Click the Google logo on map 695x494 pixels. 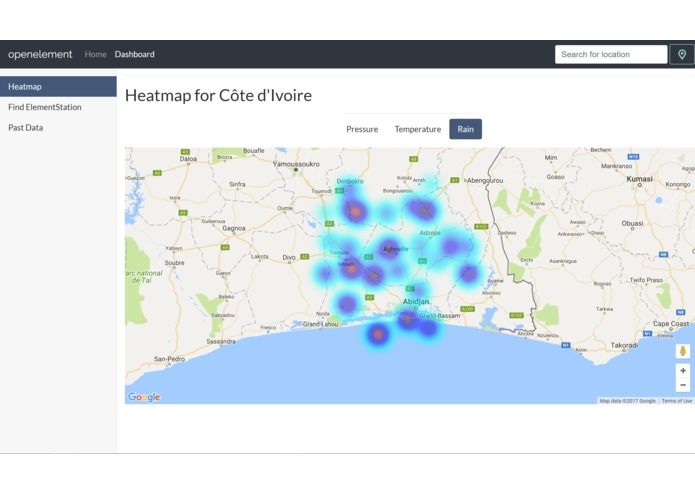(144, 397)
